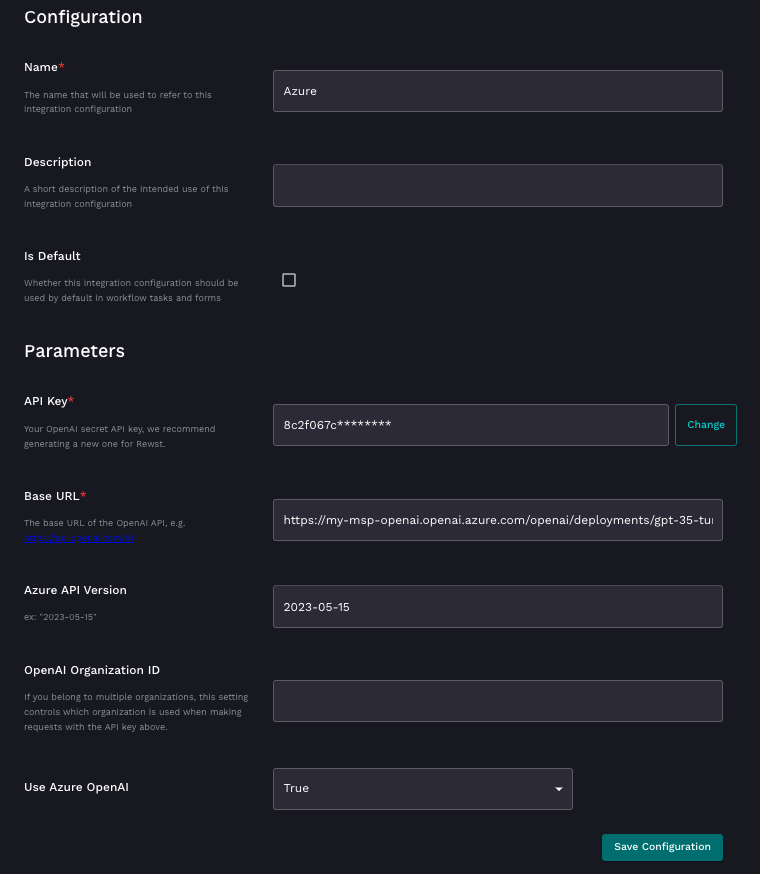
Task: Click the Name field containing Azure
Action: 497,91
